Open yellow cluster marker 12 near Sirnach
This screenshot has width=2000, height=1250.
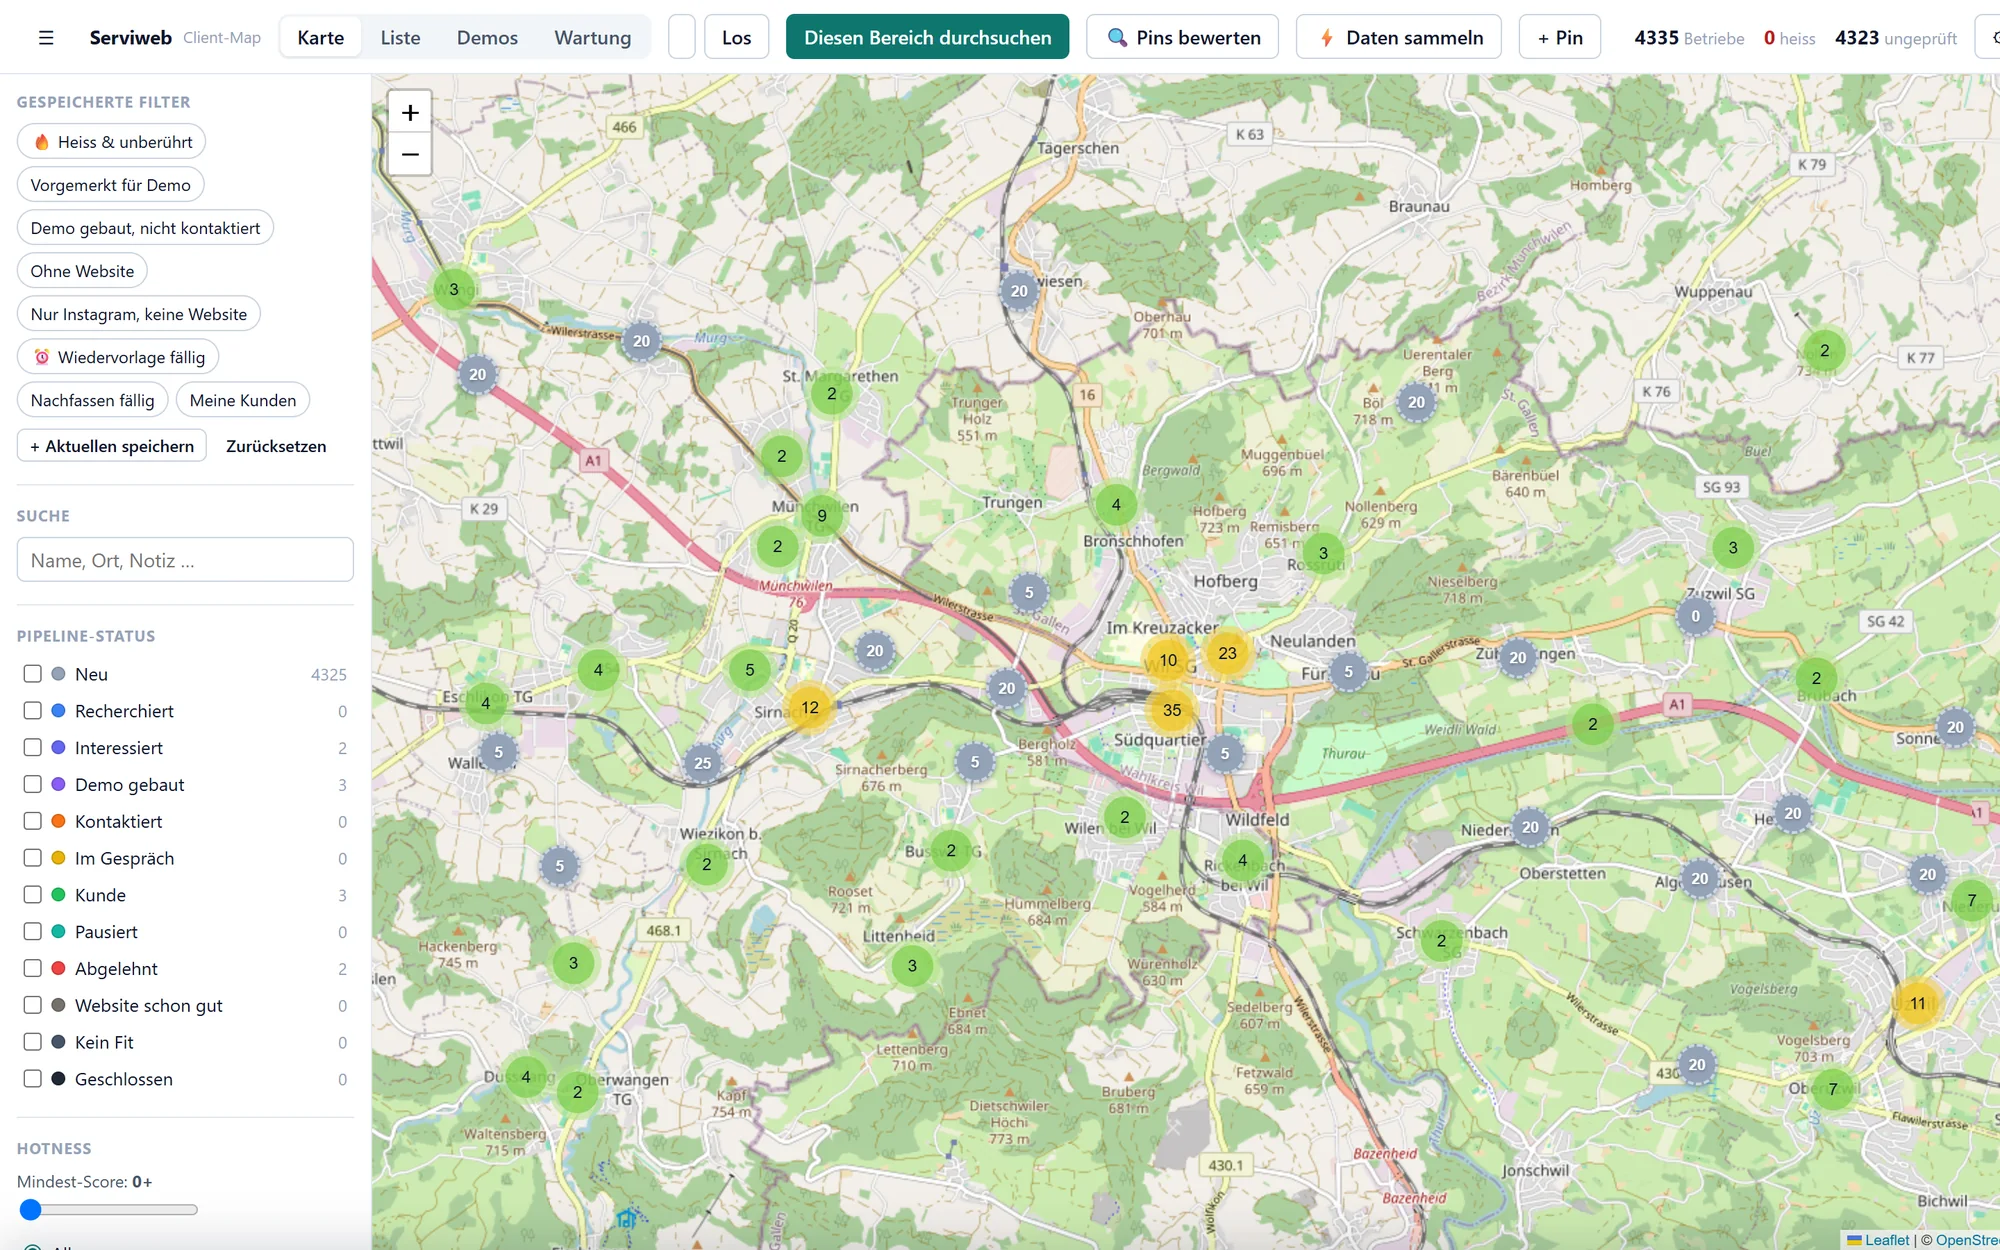[x=810, y=707]
